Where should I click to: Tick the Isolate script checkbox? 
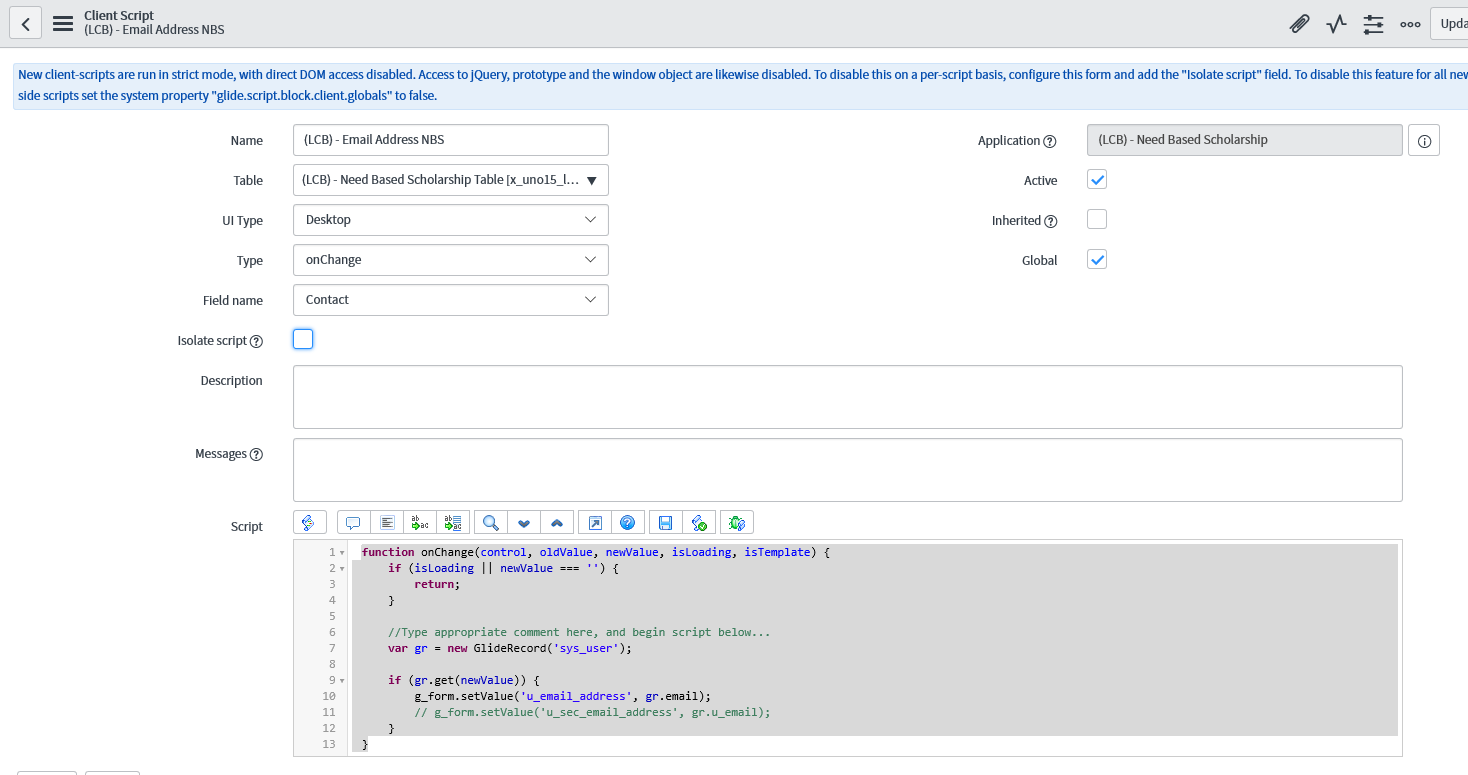pyautogui.click(x=303, y=340)
